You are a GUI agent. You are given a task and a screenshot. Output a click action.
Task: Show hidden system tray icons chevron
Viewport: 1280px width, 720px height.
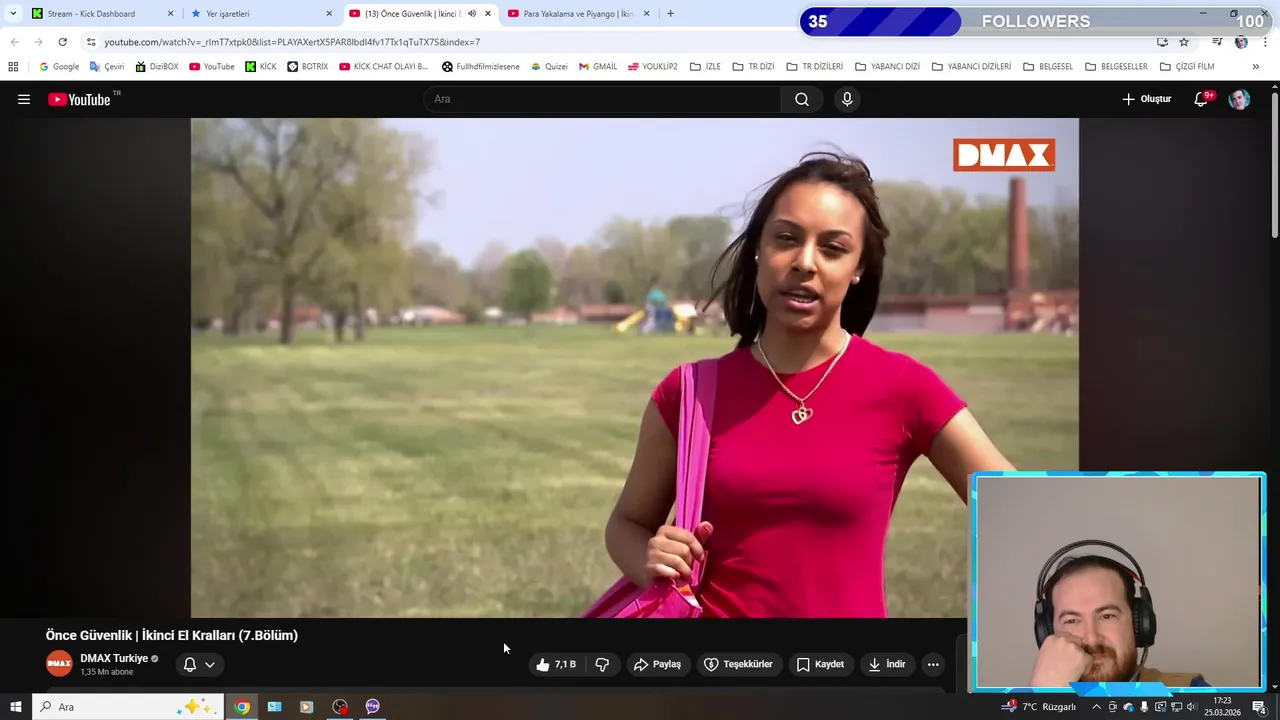(1096, 707)
